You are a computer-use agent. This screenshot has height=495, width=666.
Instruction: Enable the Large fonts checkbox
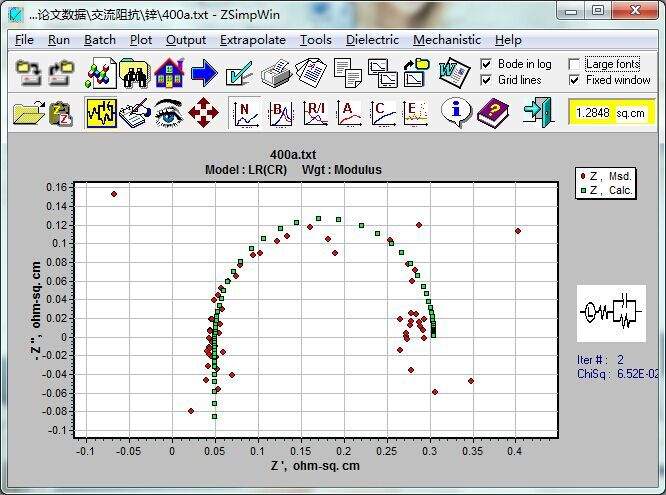click(x=574, y=64)
